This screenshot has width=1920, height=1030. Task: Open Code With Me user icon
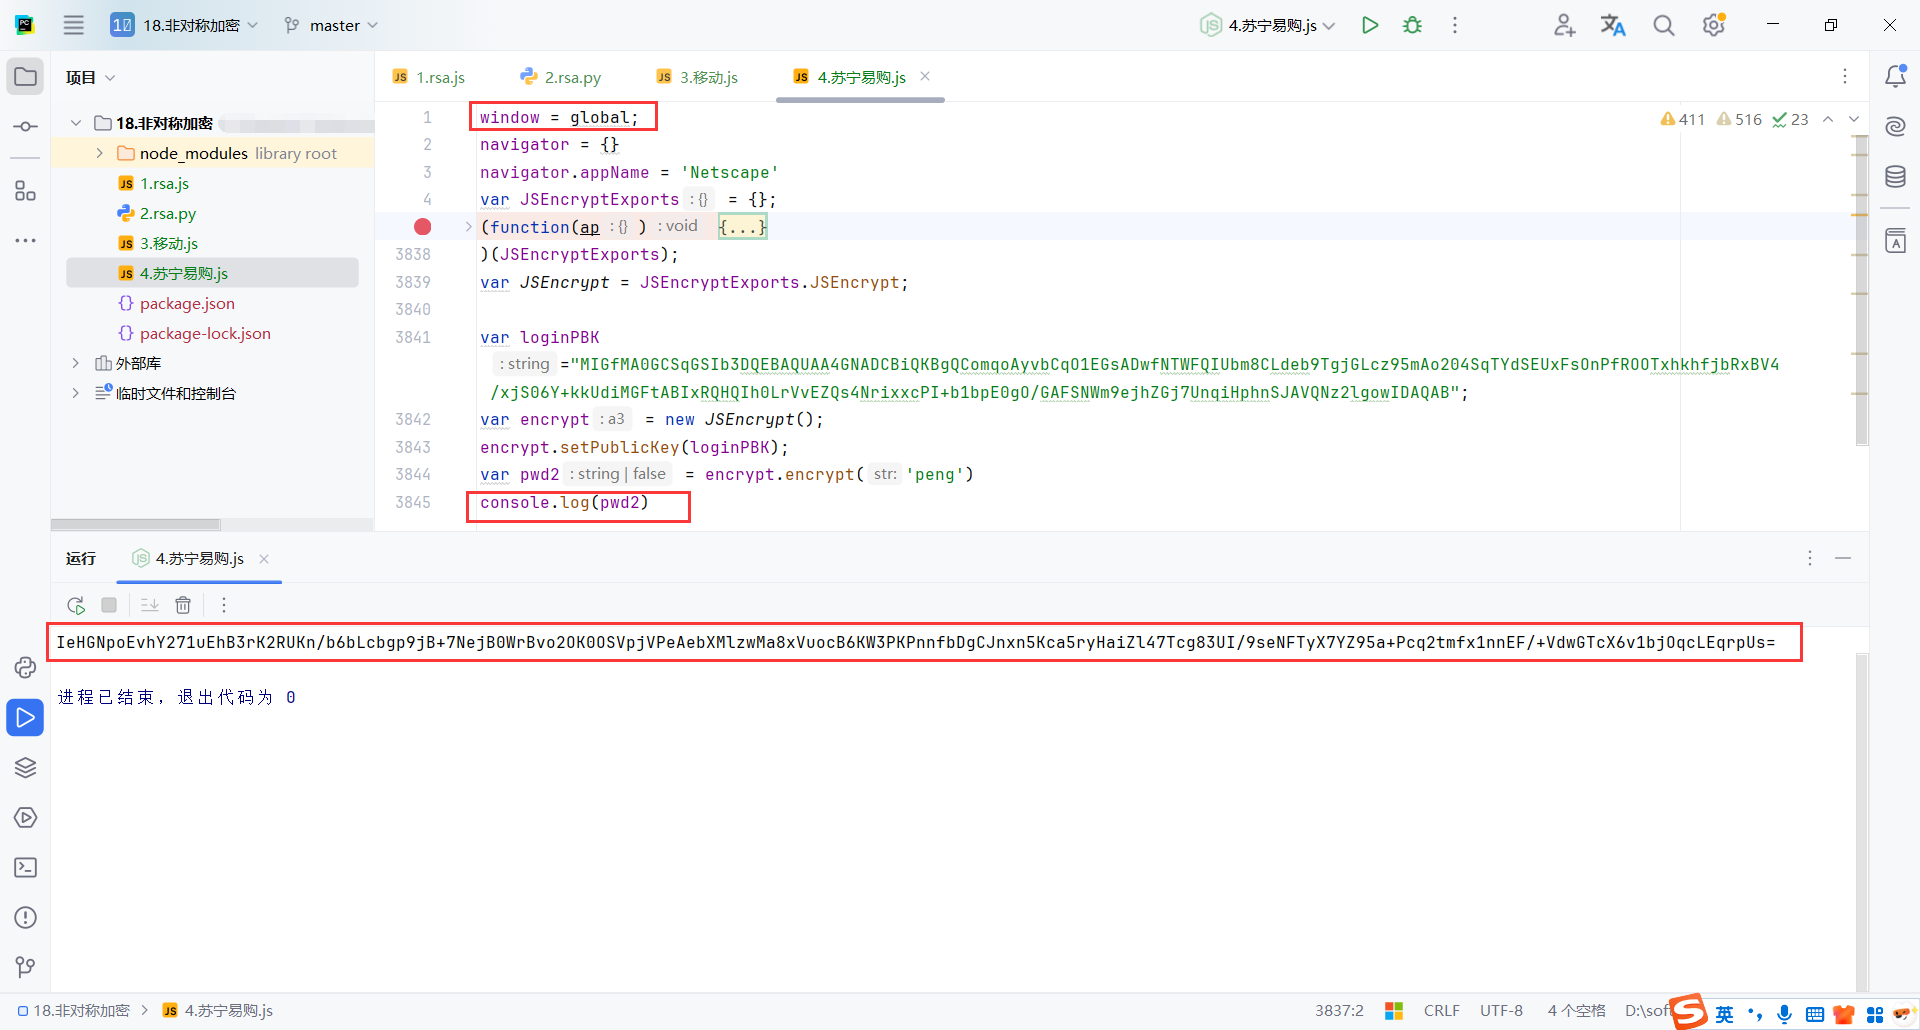[1564, 25]
